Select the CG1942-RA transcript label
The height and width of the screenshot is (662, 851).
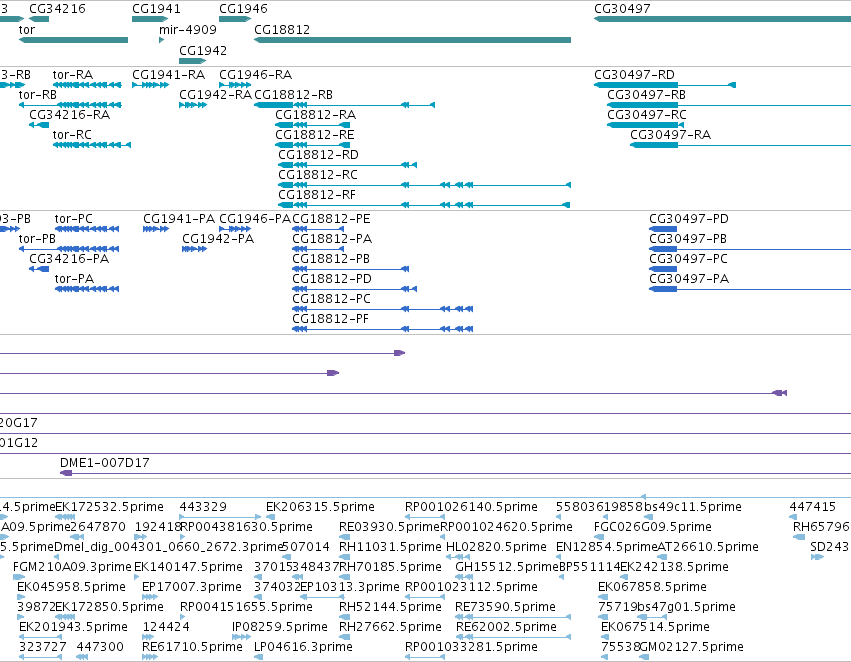point(215,95)
